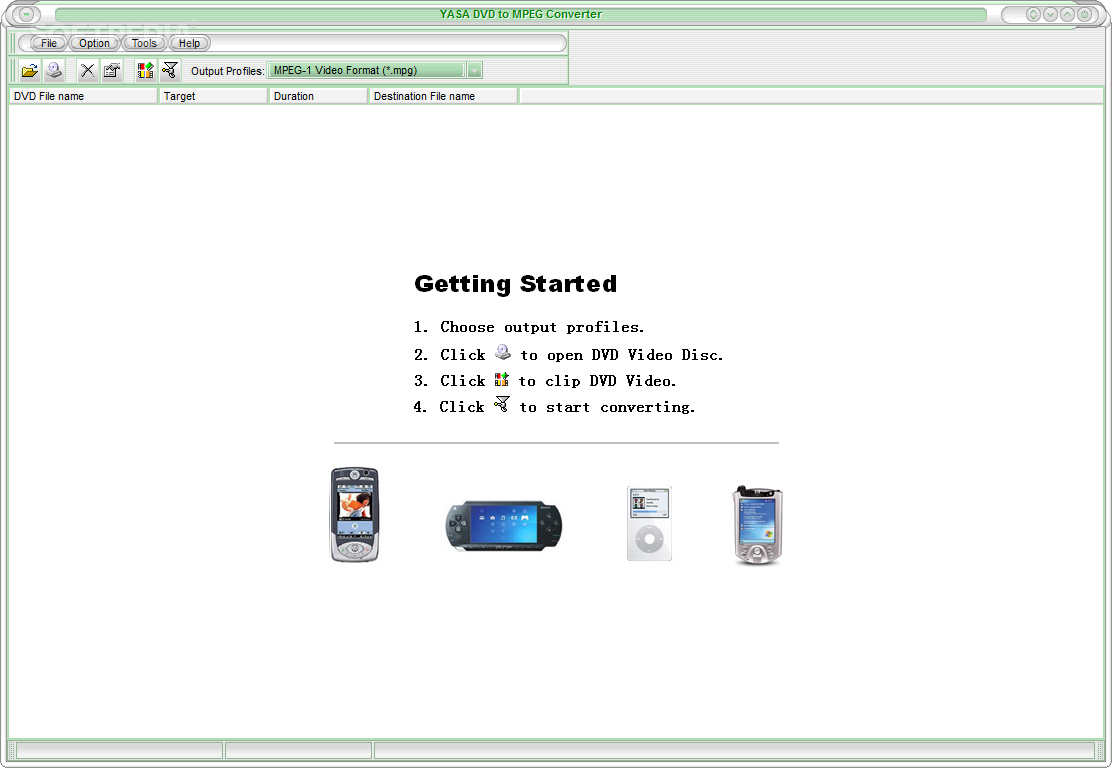Click the clip DVD video toolbar icon
The width and height of the screenshot is (1112, 768).
click(x=145, y=70)
